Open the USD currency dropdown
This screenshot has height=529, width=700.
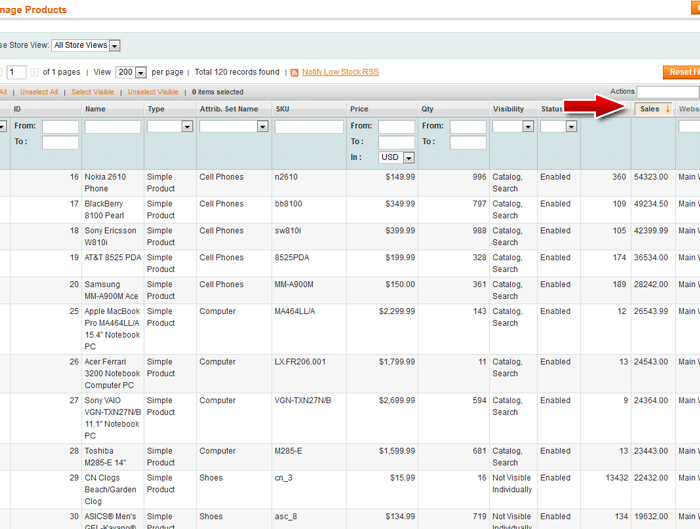coord(396,157)
